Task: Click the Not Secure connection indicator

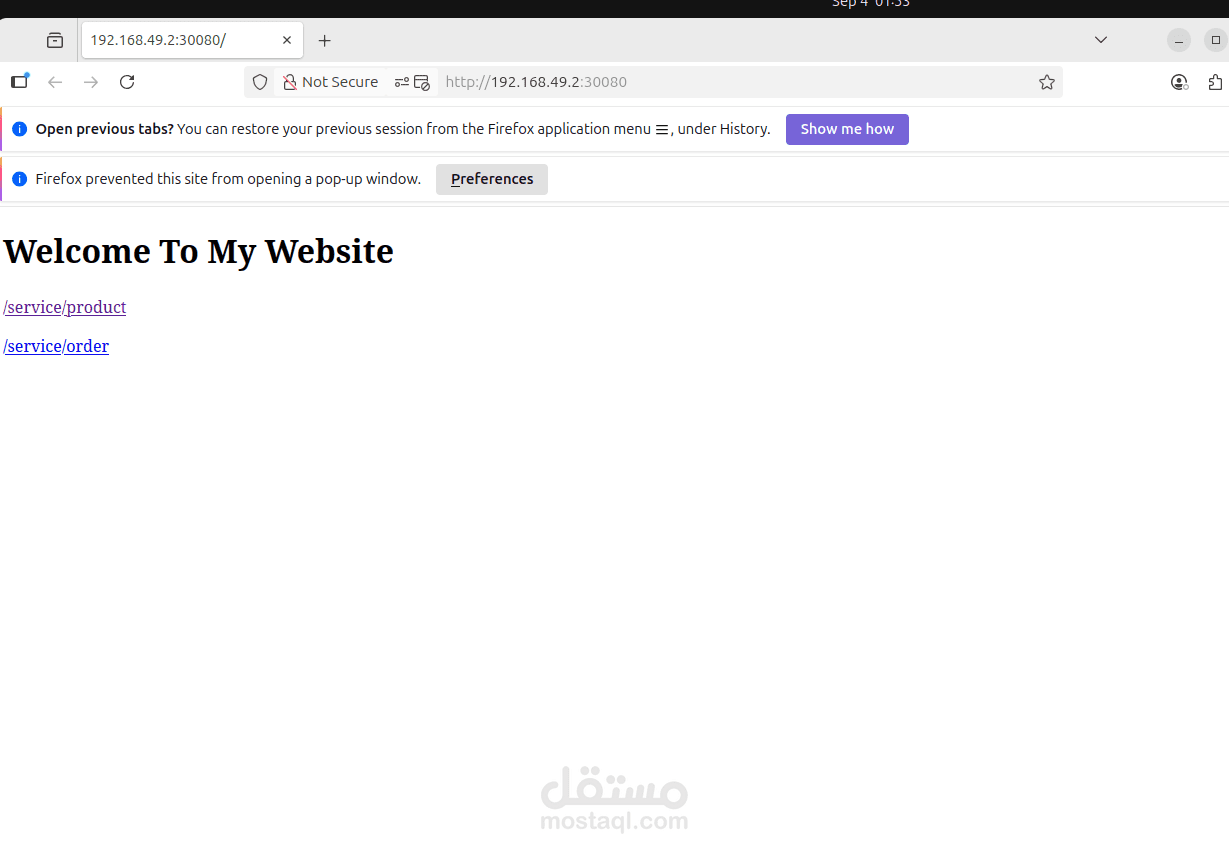Action: click(331, 82)
